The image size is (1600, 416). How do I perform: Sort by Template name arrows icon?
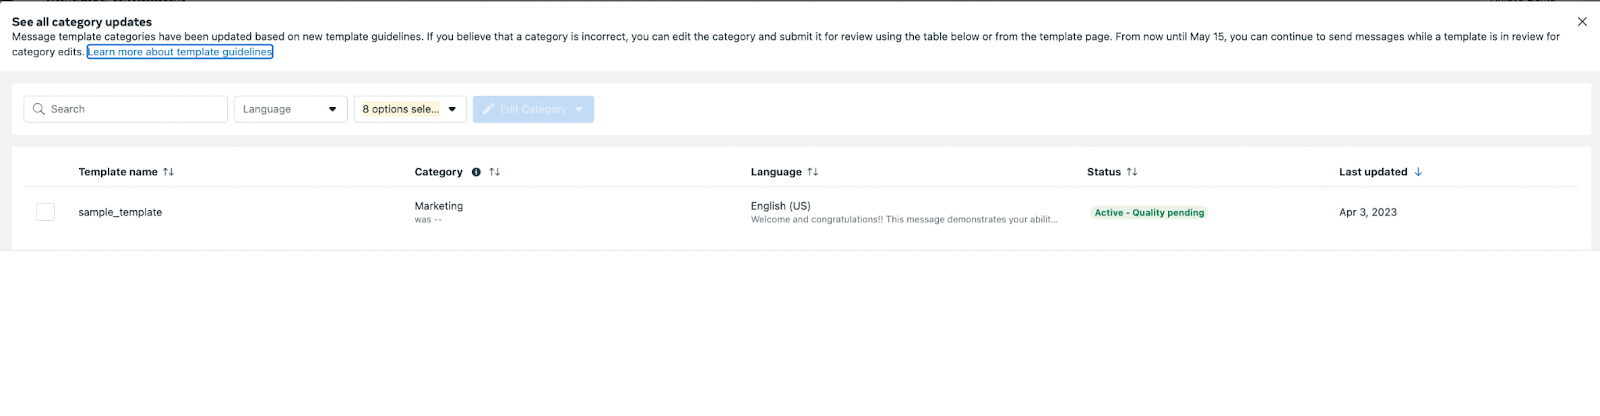click(x=168, y=172)
